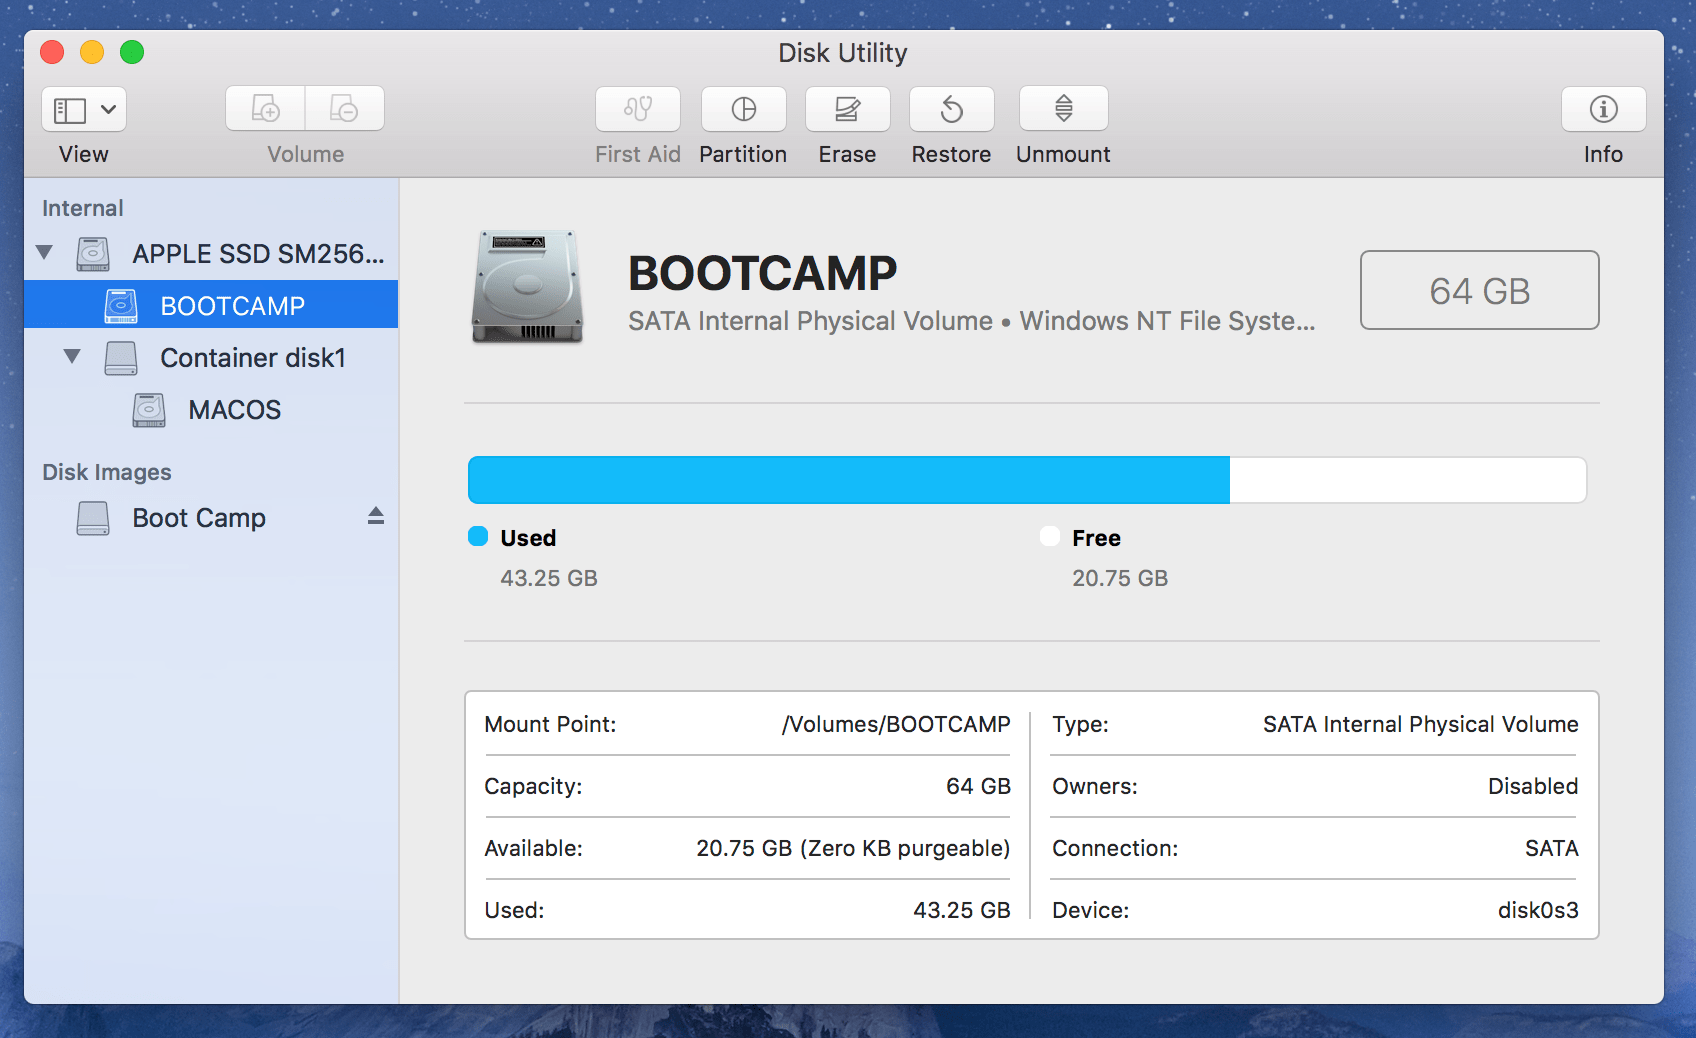1696x1038 pixels.
Task: Select the BOOTCAMP volume in sidebar
Action: click(211, 304)
